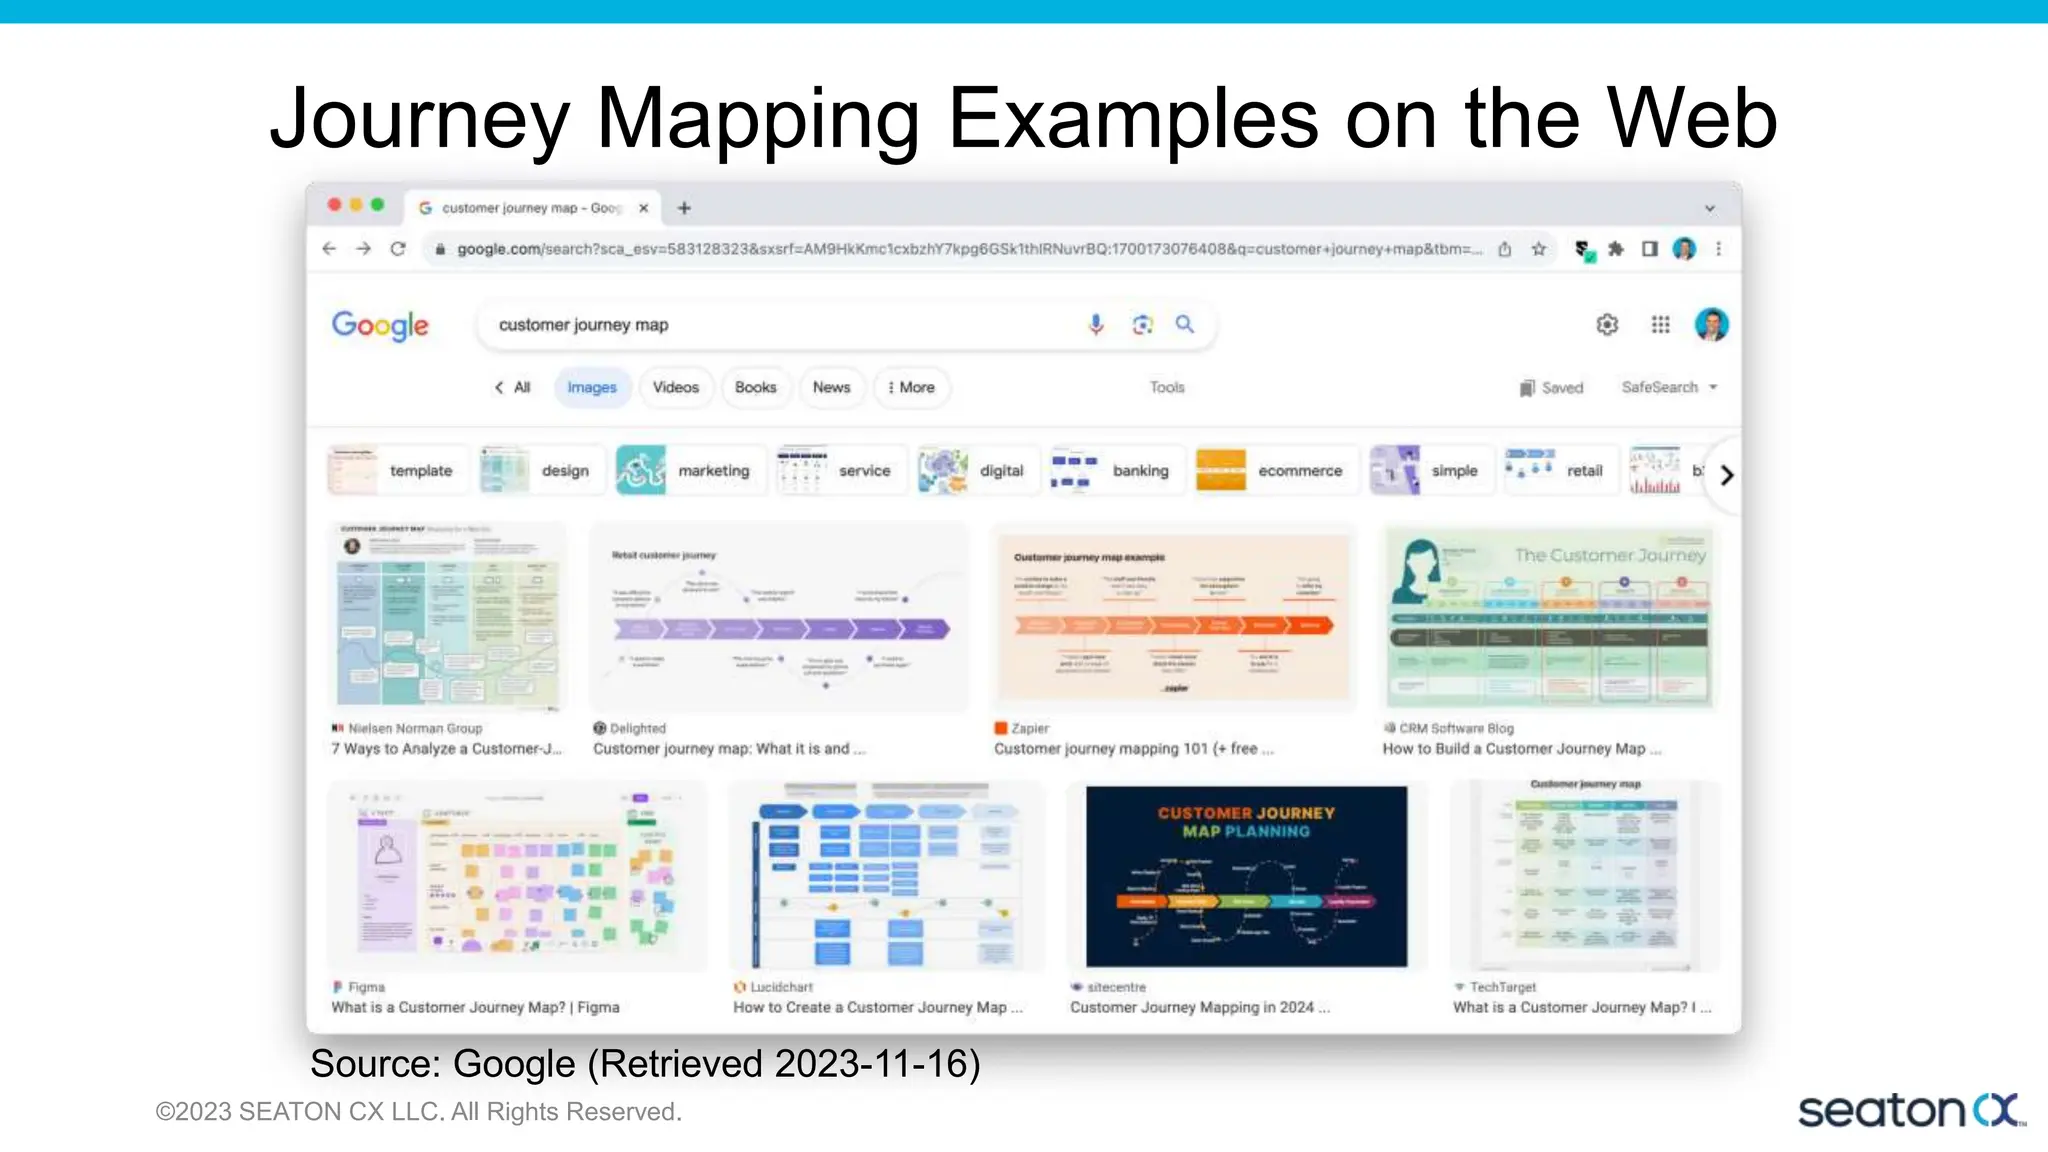
Task: Open a new tab with the plus icon
Action: pos(684,208)
